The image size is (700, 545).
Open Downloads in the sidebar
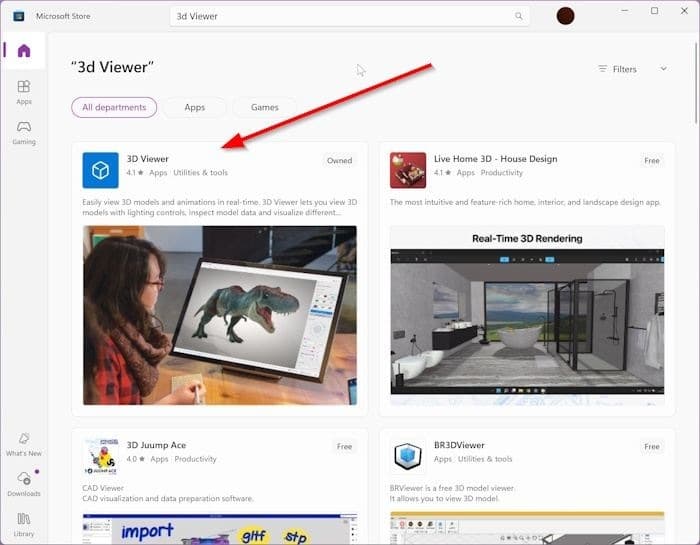click(23, 483)
